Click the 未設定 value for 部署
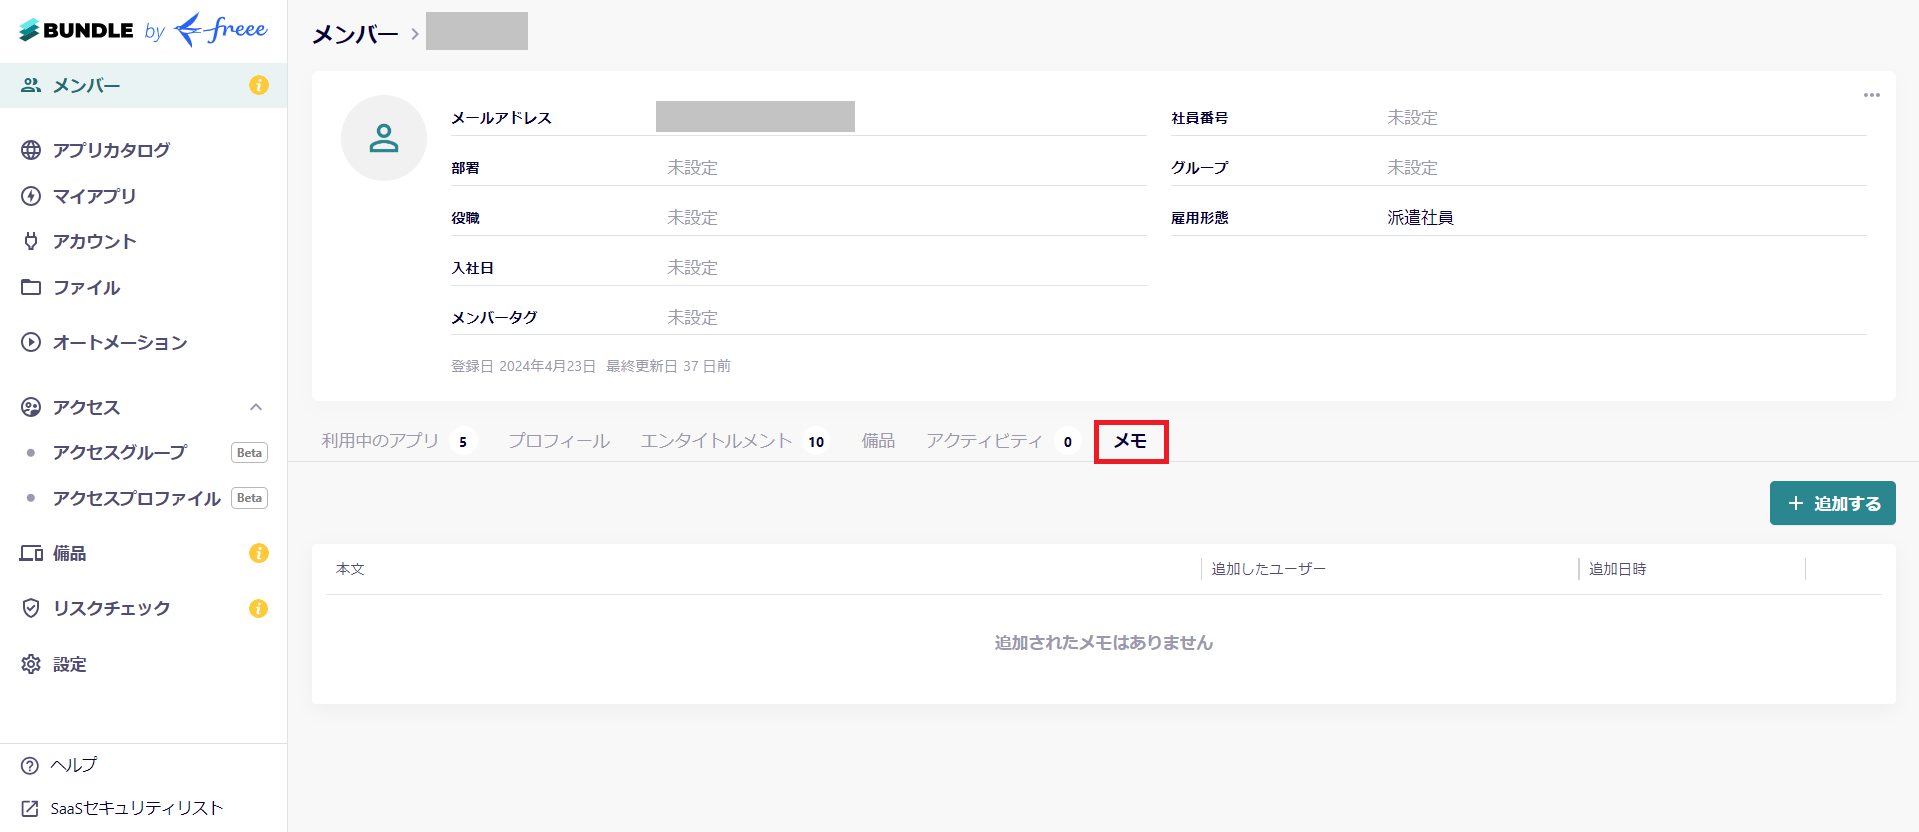 (x=693, y=168)
